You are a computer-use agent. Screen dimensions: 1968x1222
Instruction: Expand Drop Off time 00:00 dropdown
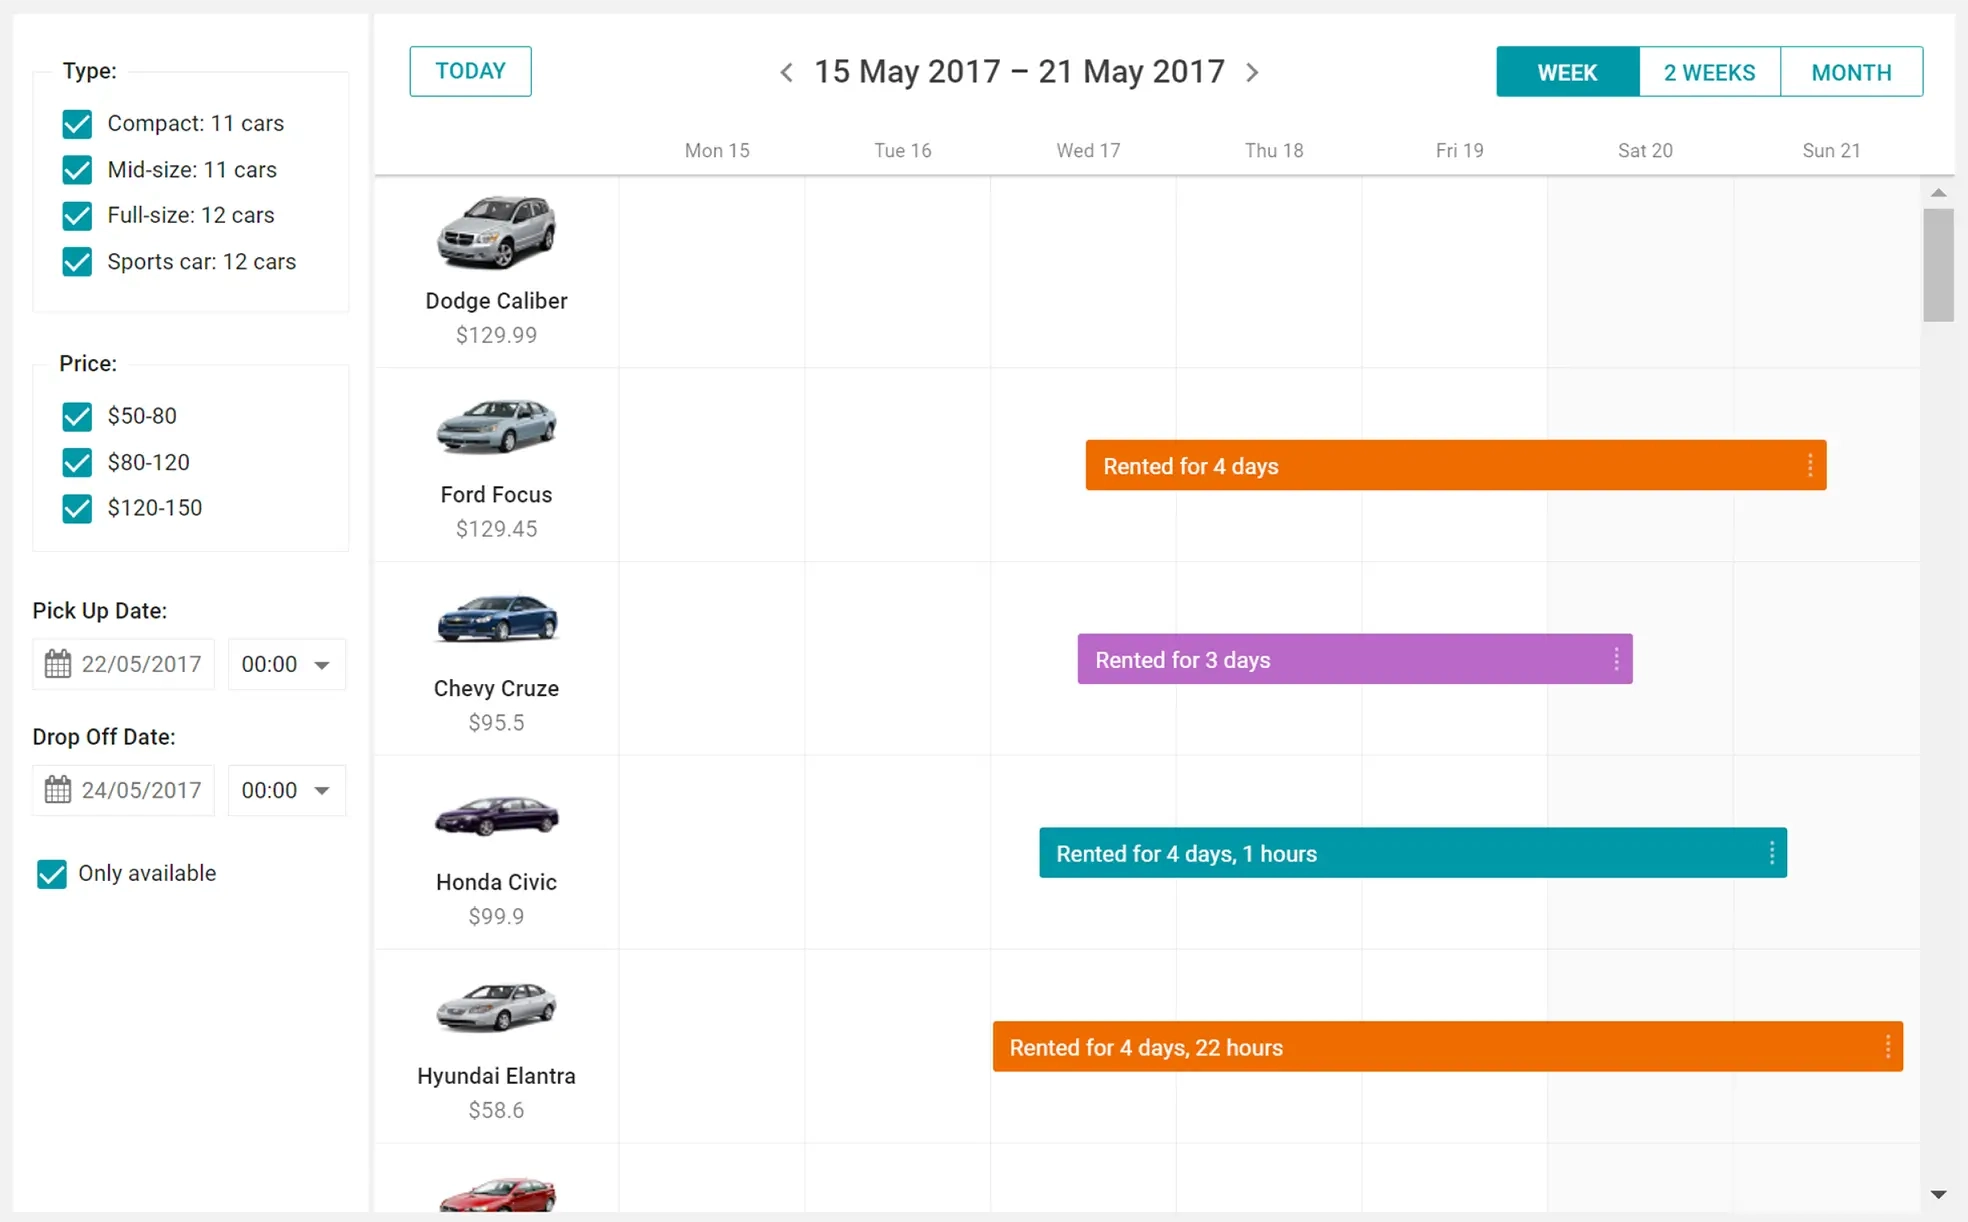[322, 791]
